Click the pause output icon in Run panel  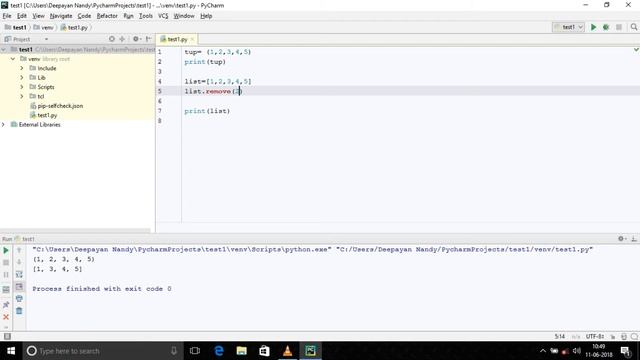(x=6, y=275)
